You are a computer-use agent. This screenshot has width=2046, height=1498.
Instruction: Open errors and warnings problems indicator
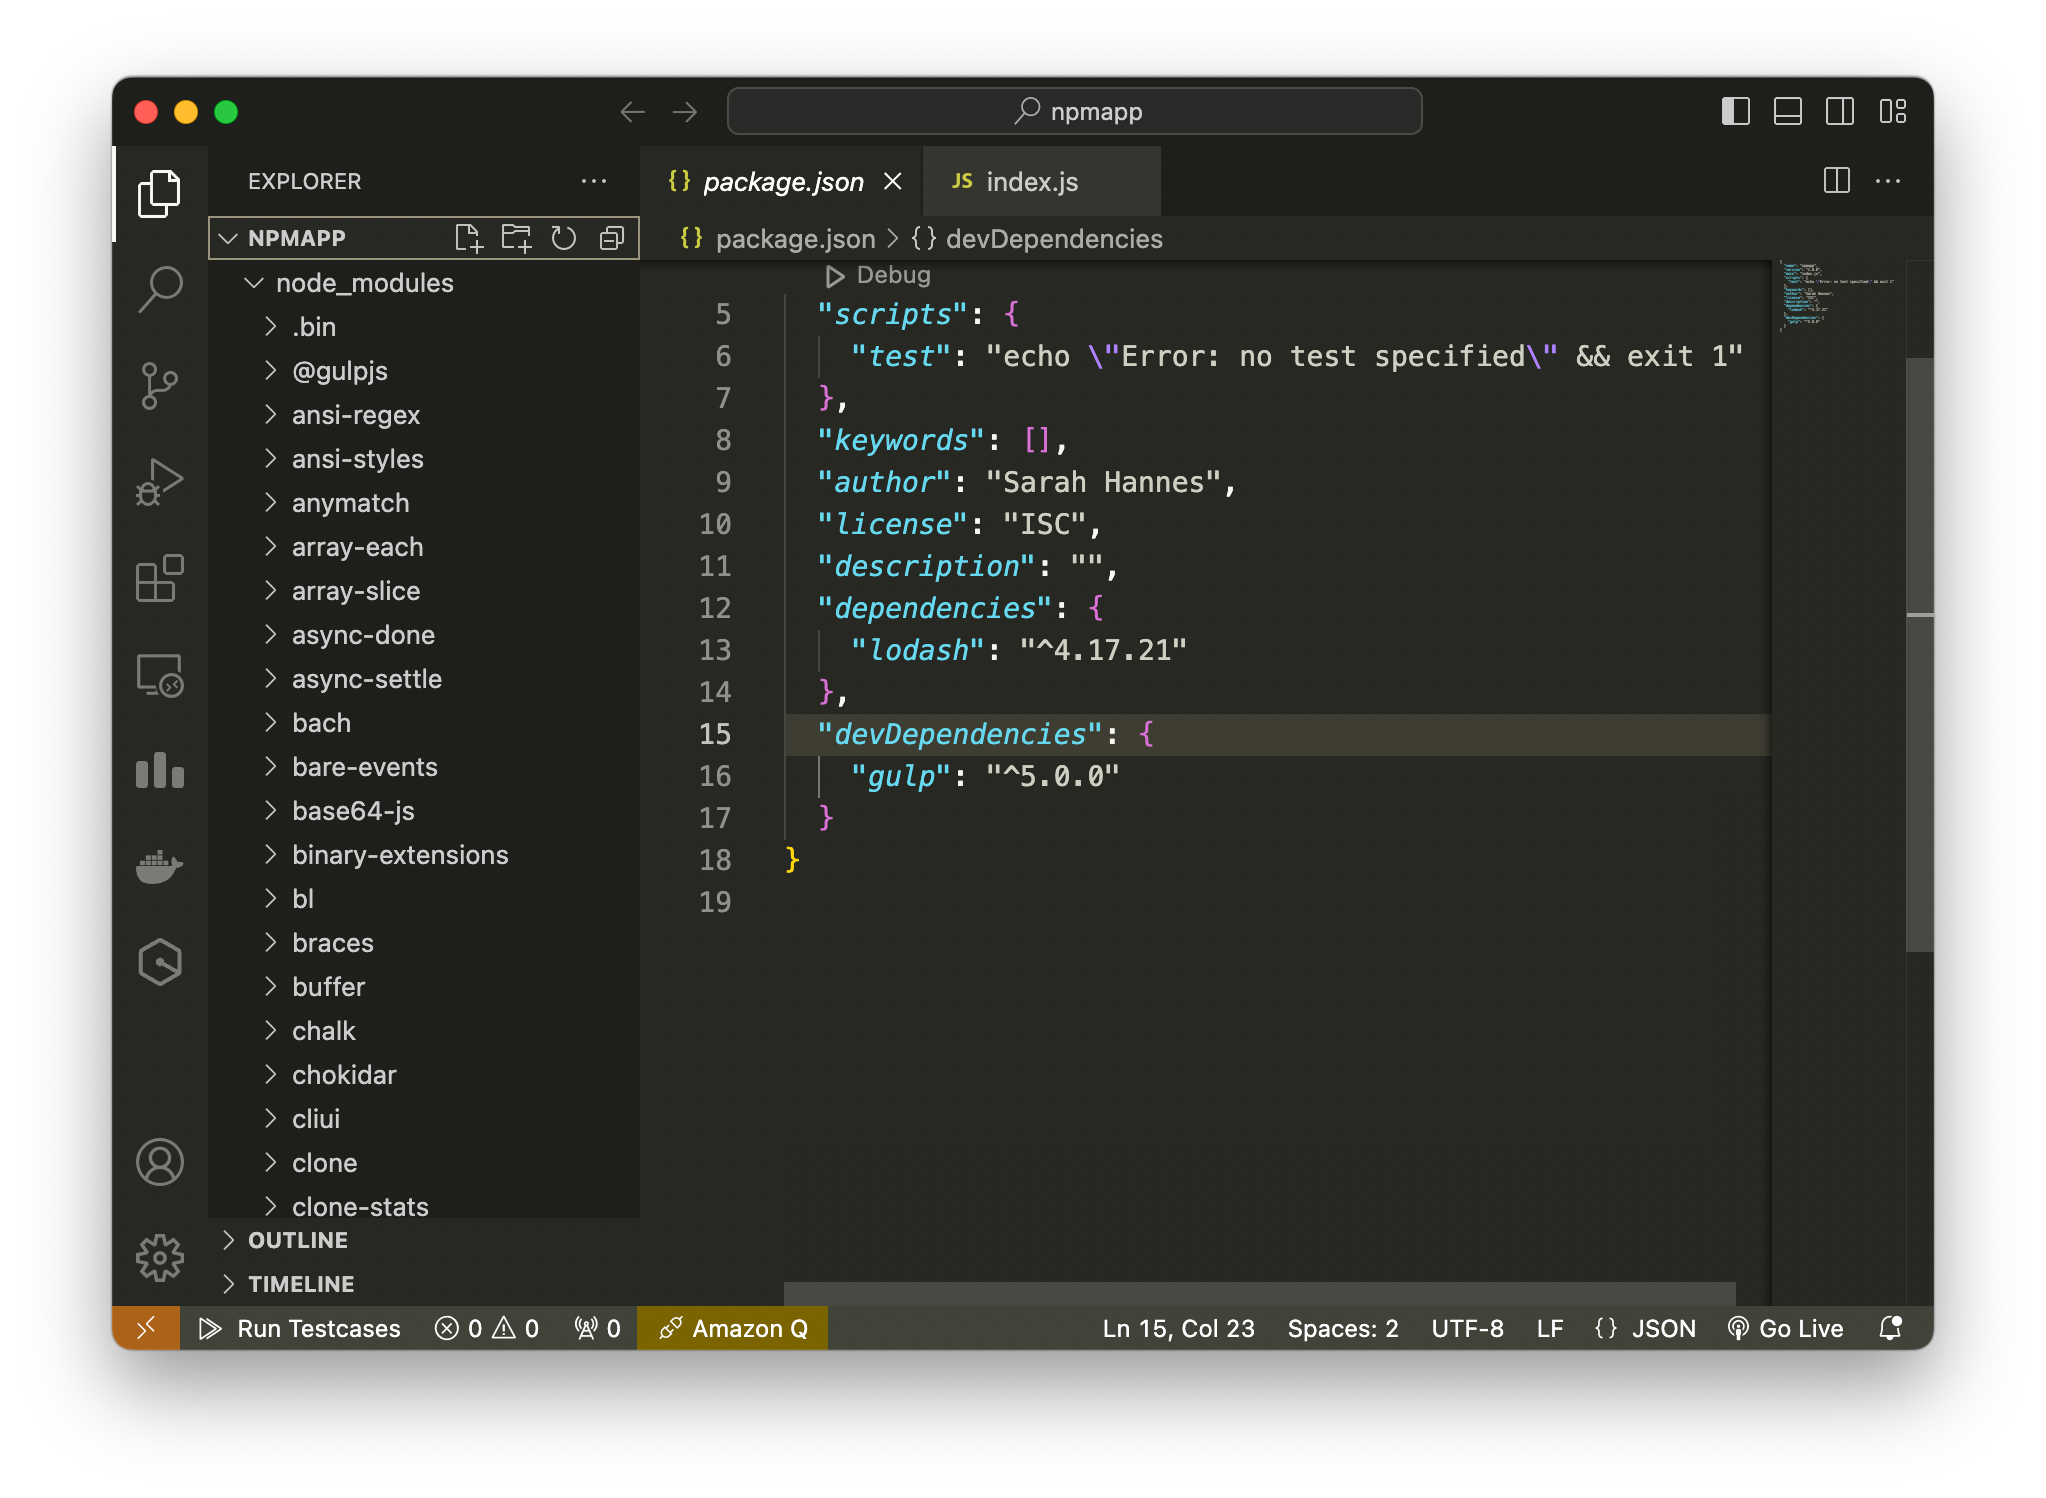coord(488,1328)
